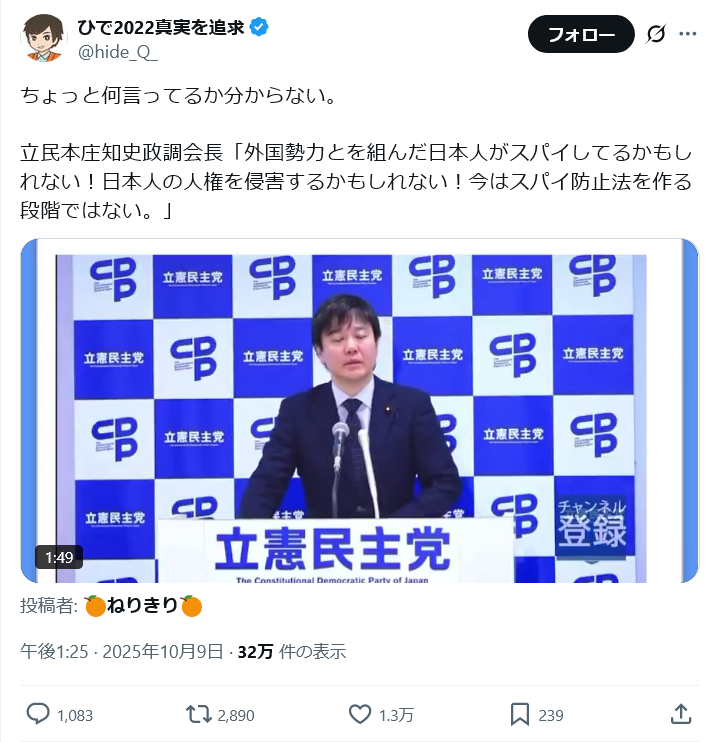Click the 2,890 repost count

236,715
